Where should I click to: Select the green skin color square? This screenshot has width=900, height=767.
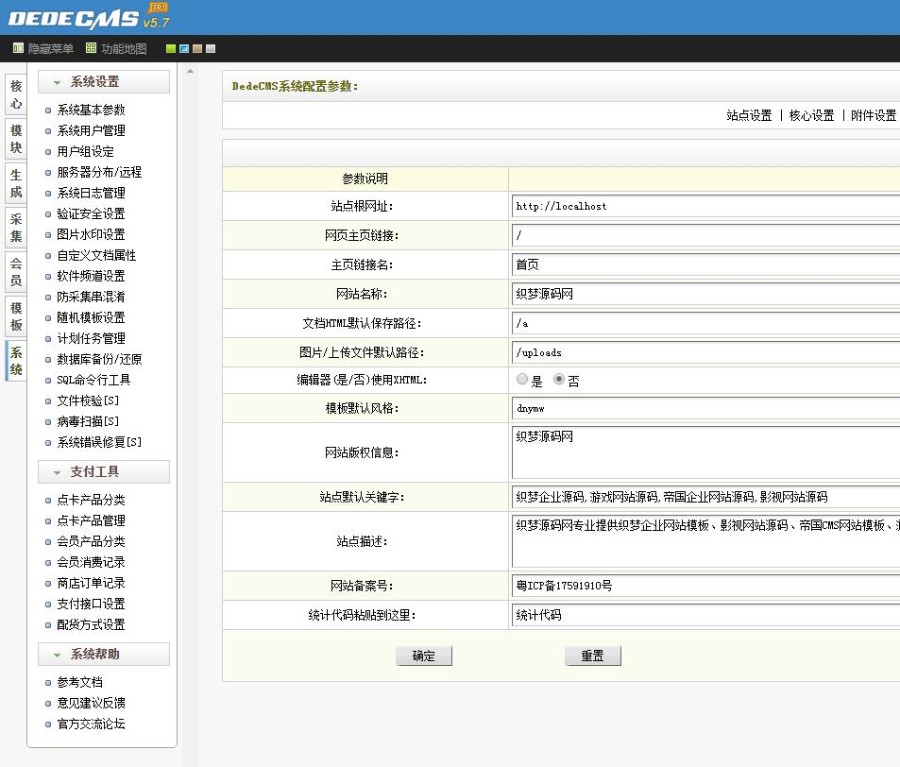[170, 49]
